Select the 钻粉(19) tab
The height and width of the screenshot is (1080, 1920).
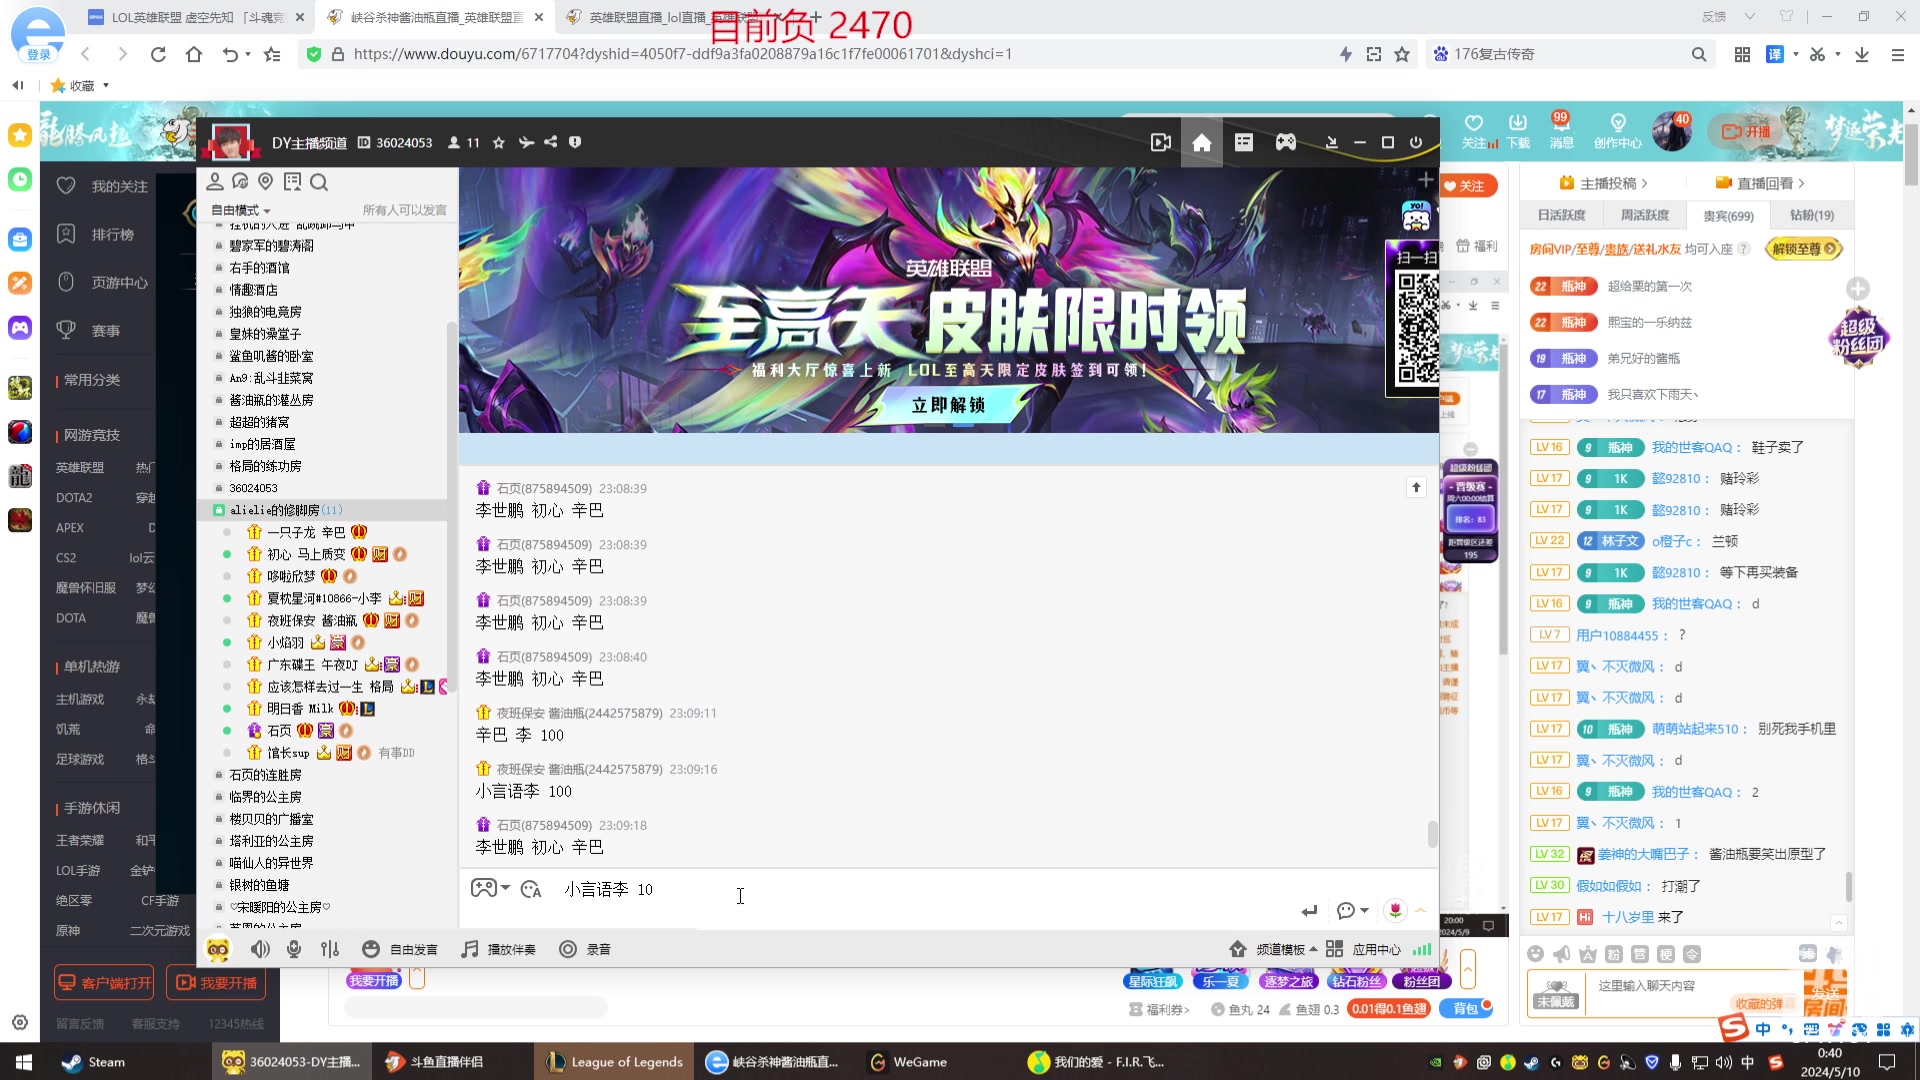click(x=1811, y=215)
